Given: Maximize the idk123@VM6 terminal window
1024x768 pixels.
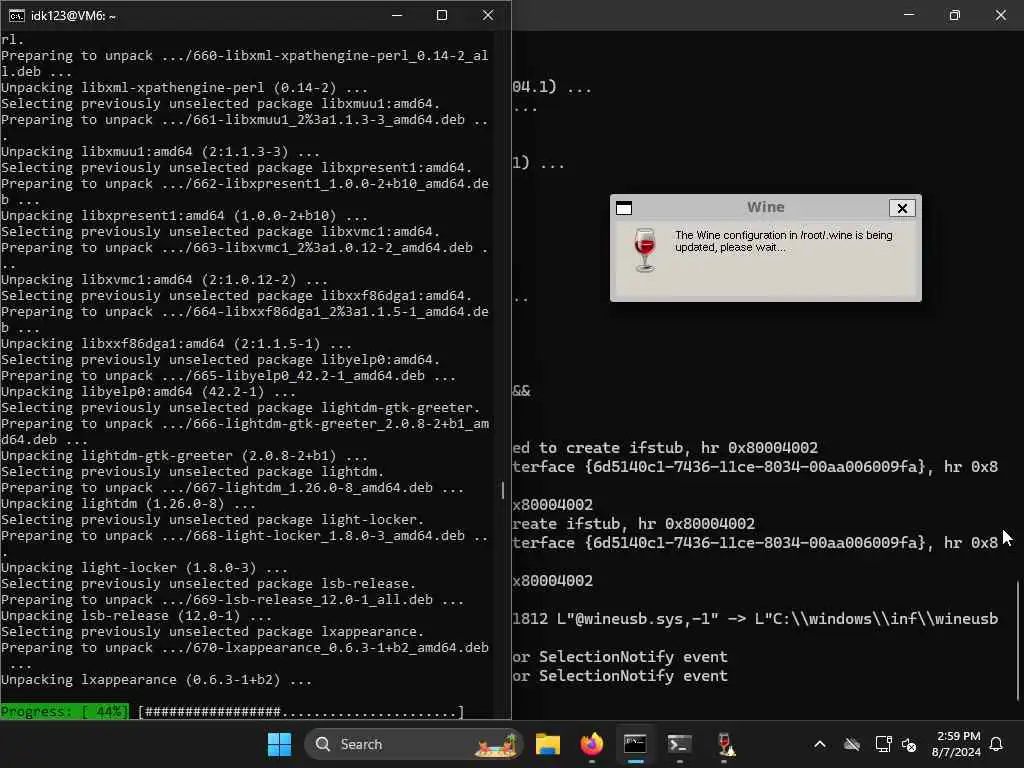Looking at the screenshot, I should tap(442, 15).
